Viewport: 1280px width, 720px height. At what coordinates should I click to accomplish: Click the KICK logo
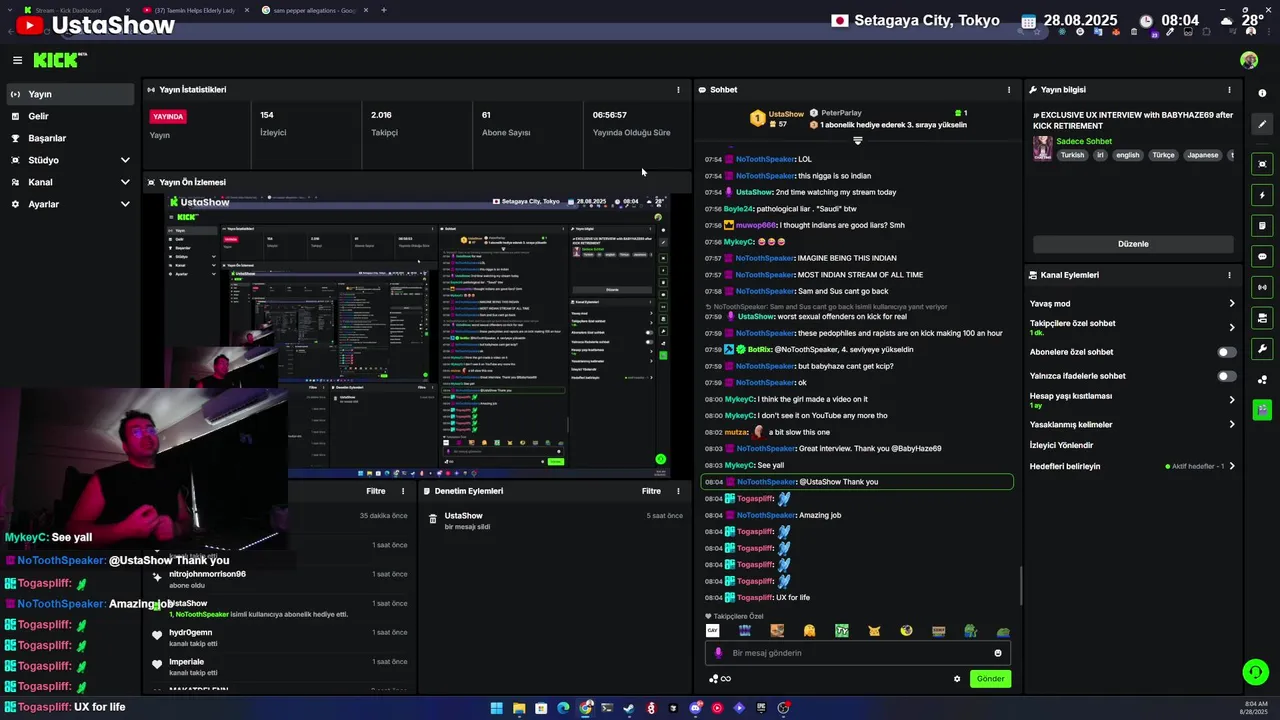(59, 60)
